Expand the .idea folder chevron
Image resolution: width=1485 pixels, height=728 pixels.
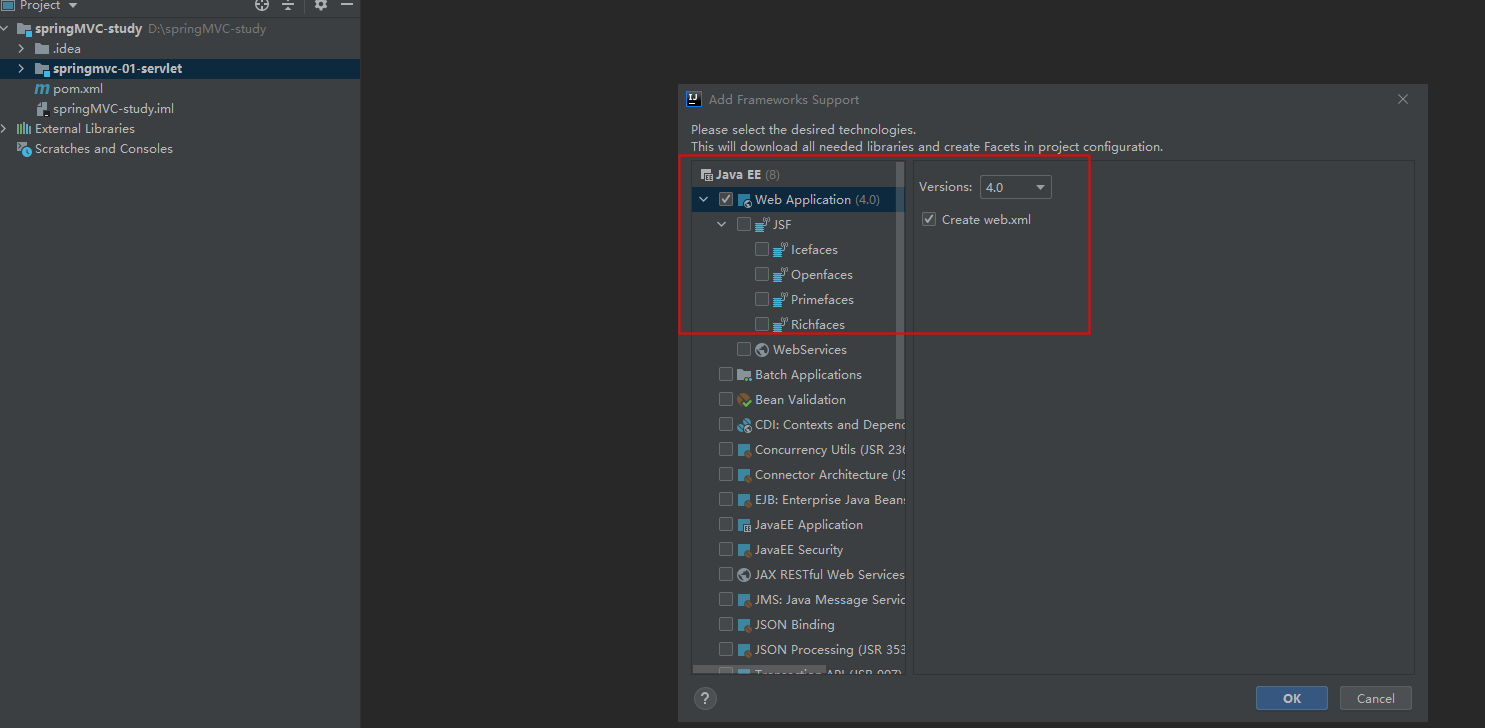tap(21, 49)
